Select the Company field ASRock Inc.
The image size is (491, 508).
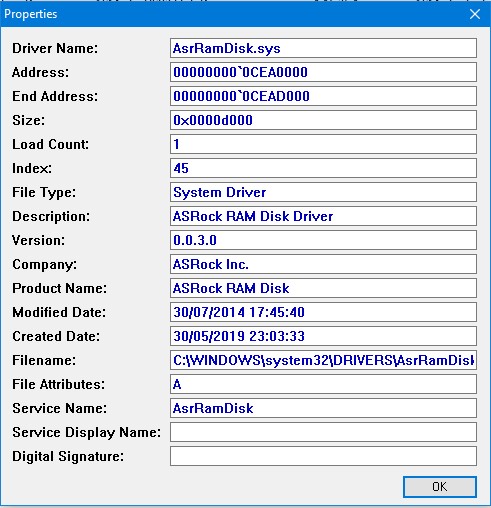[323, 264]
